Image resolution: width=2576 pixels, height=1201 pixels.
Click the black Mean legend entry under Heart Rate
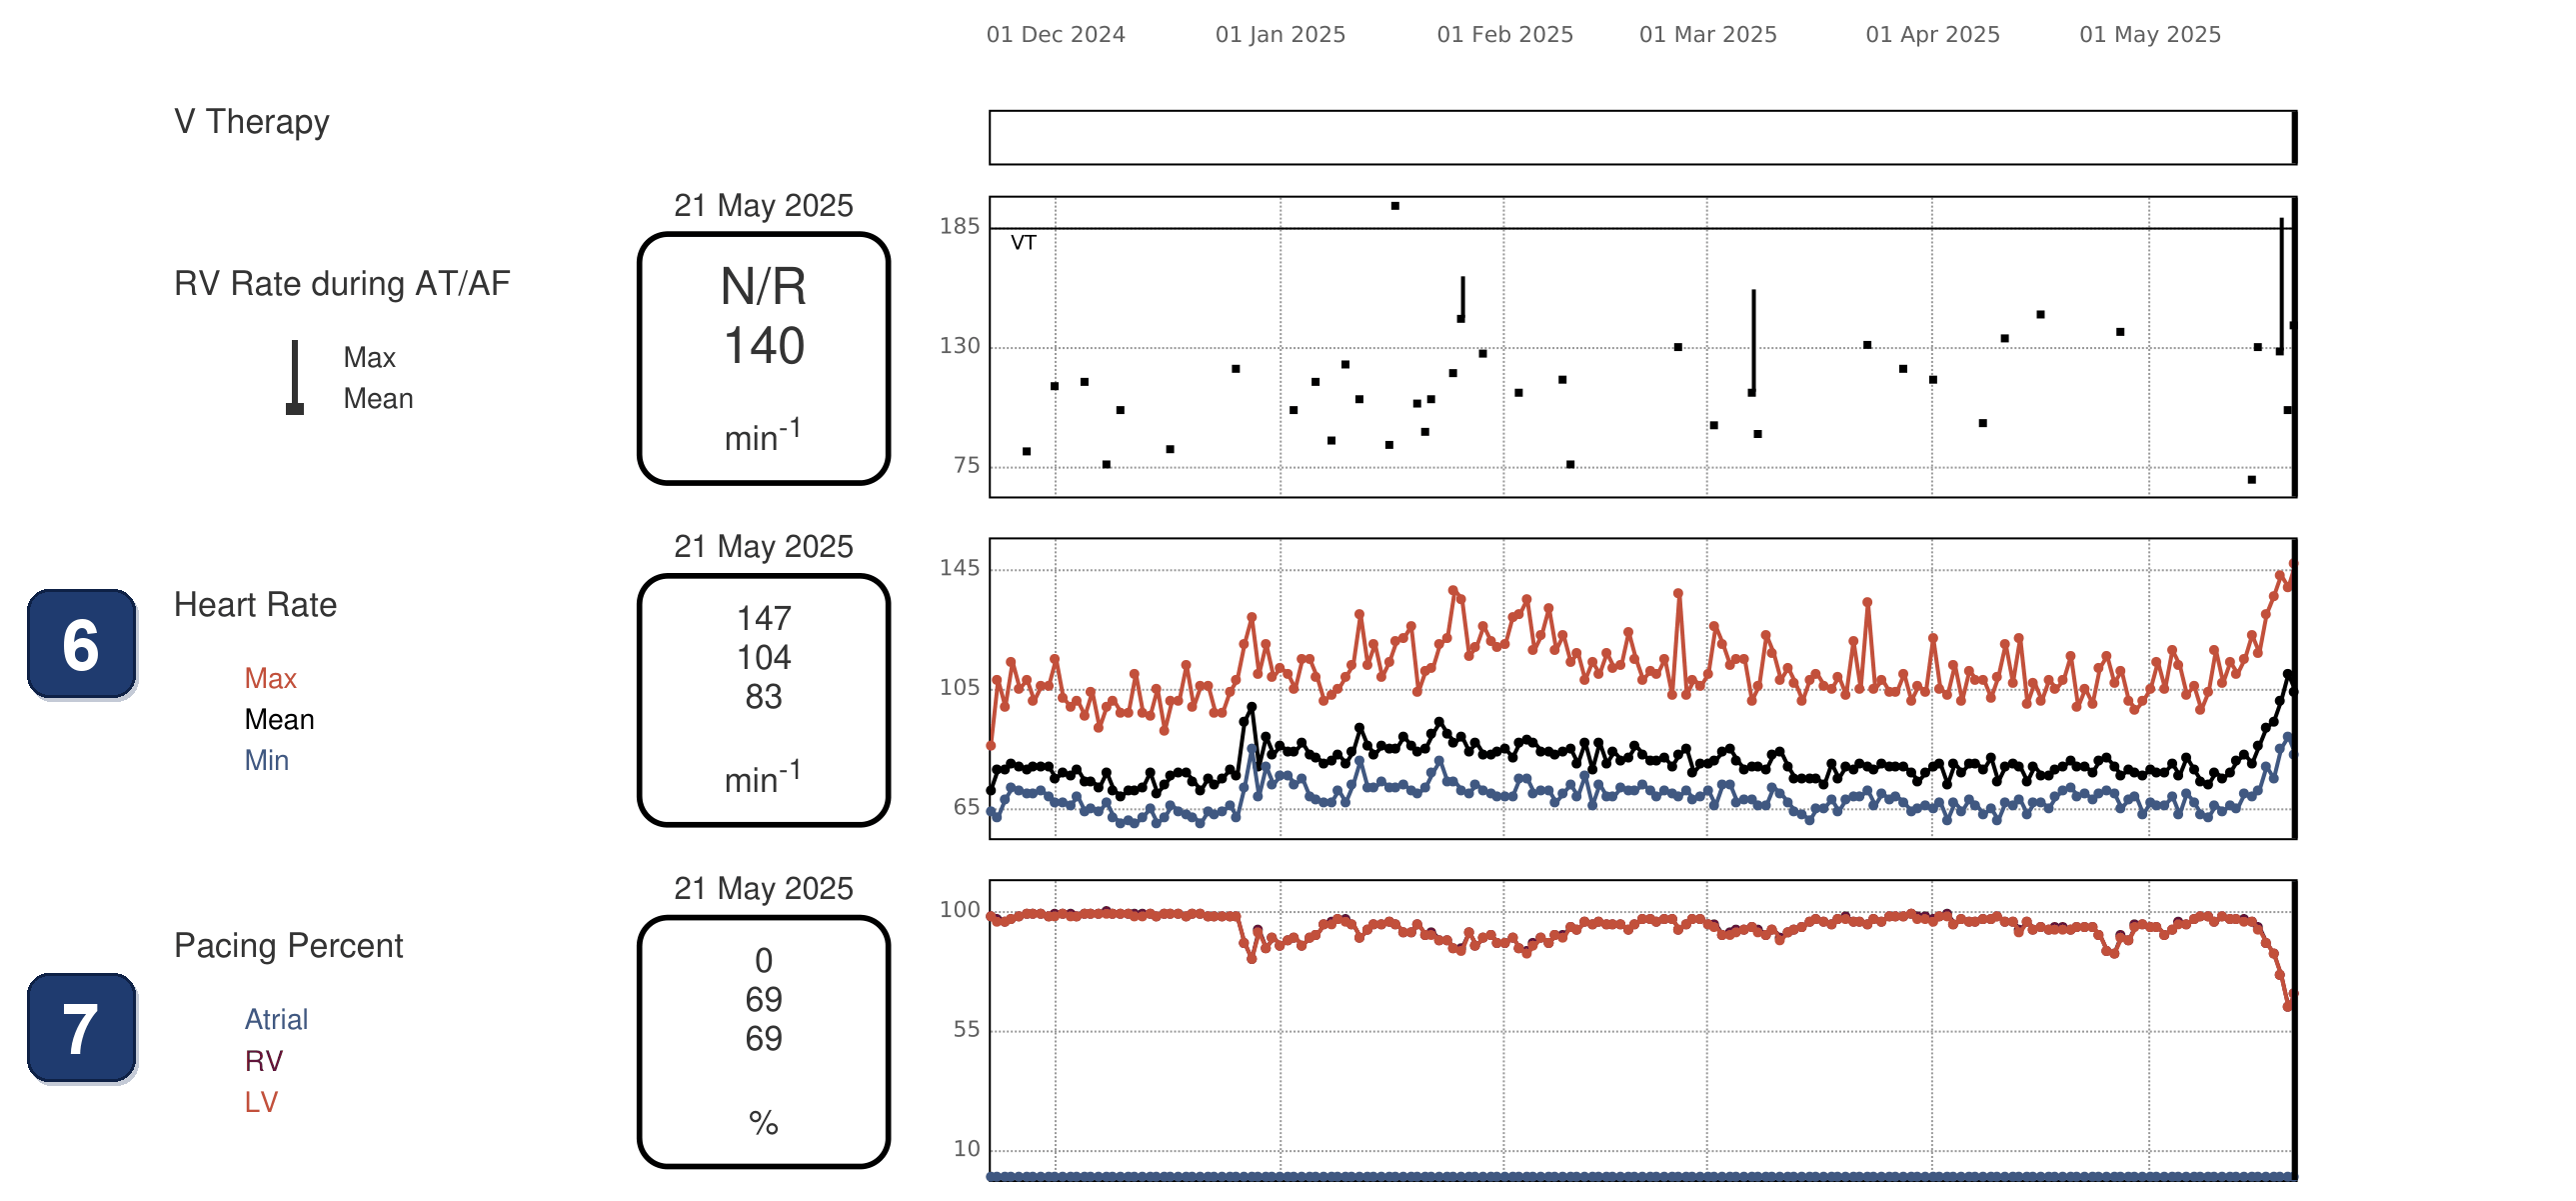tap(279, 719)
